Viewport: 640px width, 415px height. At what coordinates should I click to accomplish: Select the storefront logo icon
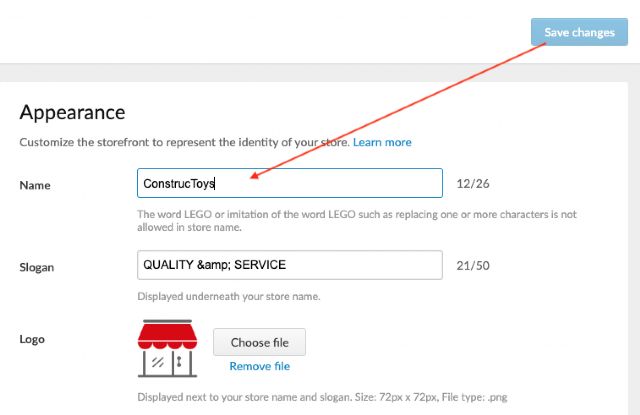tap(167, 349)
